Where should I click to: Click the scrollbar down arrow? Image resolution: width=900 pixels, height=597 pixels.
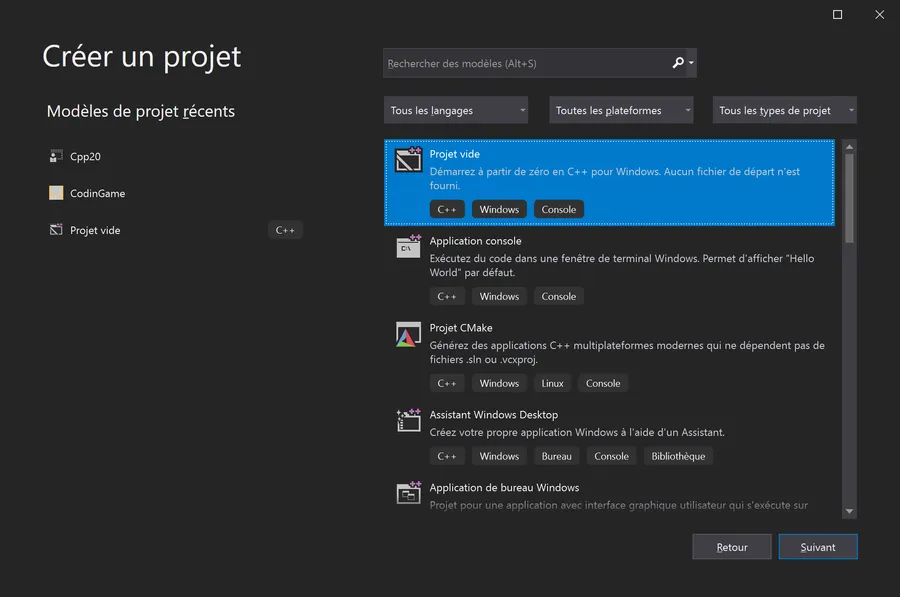click(849, 511)
